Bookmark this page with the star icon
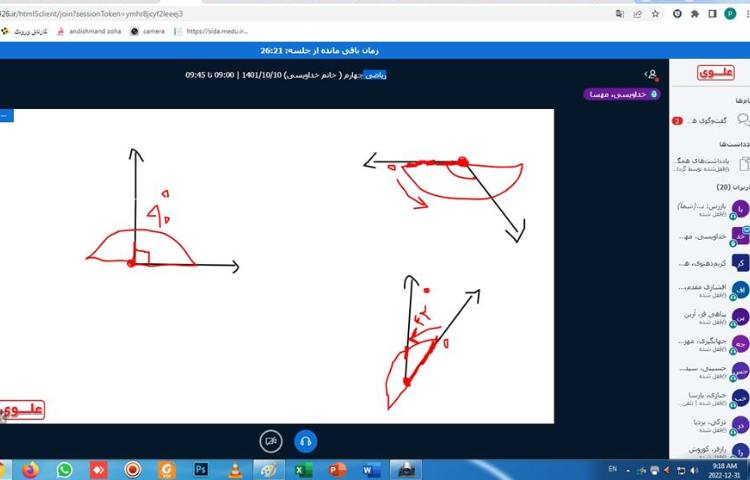 (x=657, y=13)
